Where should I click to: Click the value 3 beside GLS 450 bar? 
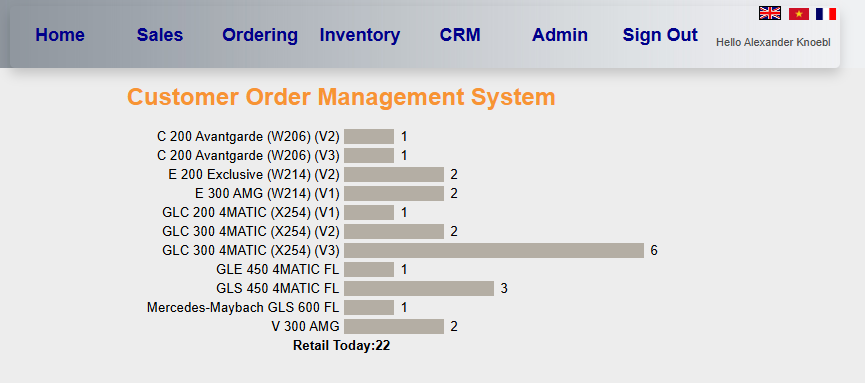(504, 289)
